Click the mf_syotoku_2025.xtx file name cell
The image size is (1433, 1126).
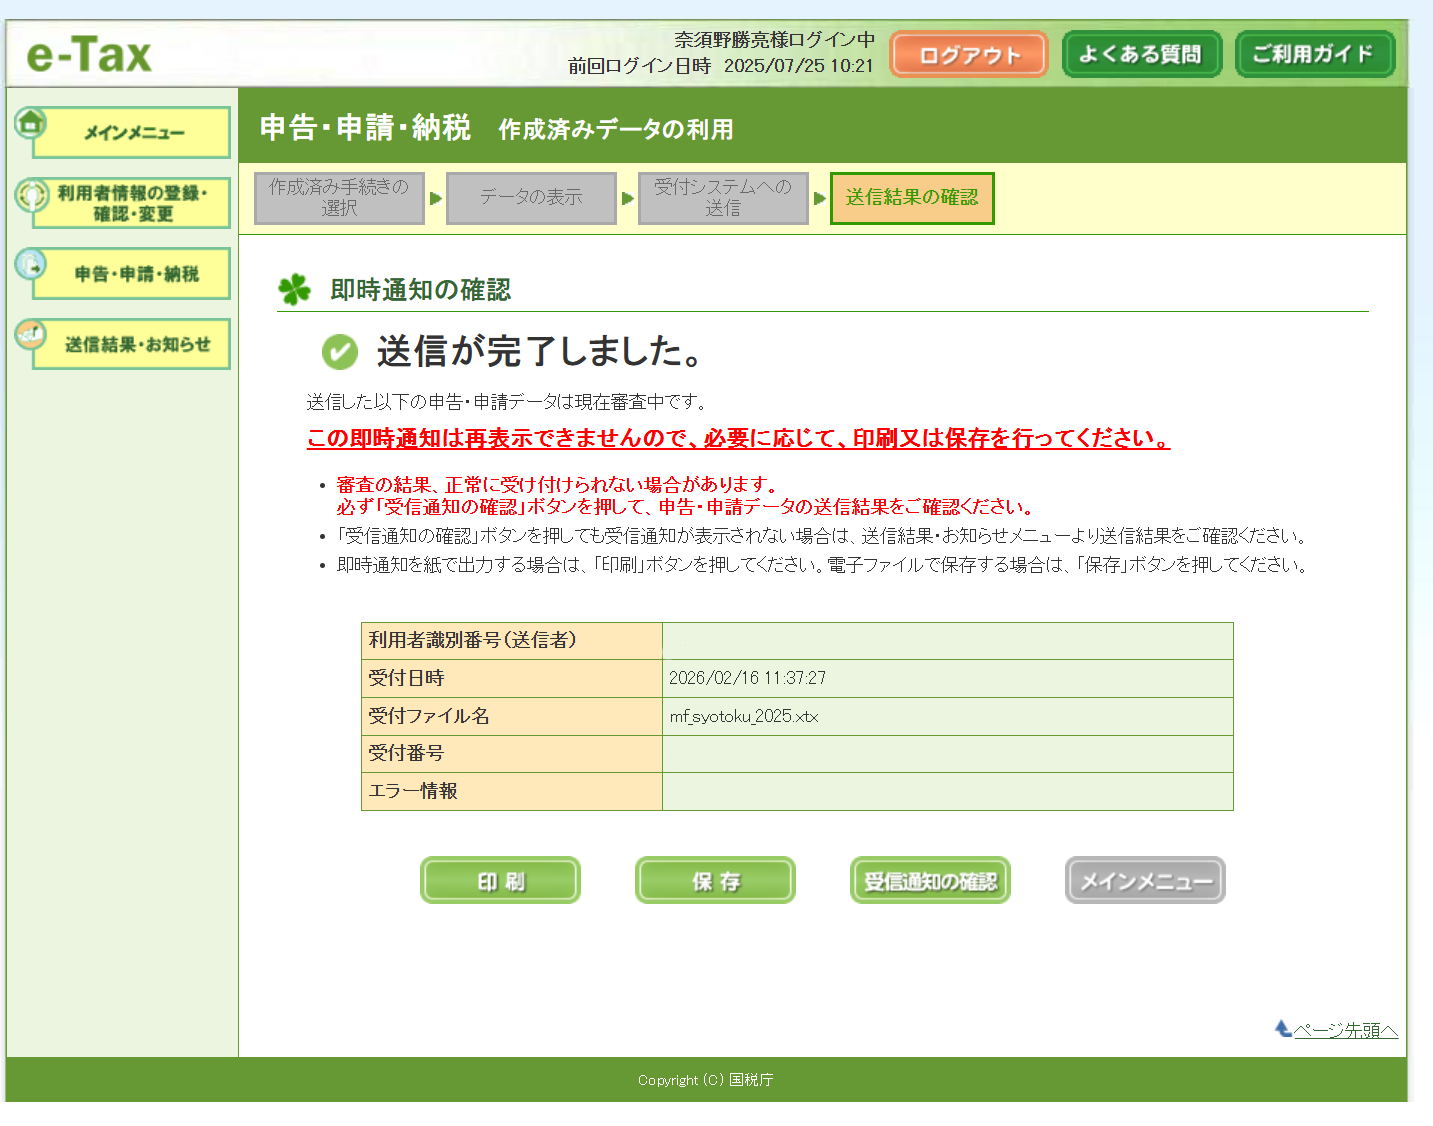[744, 716]
